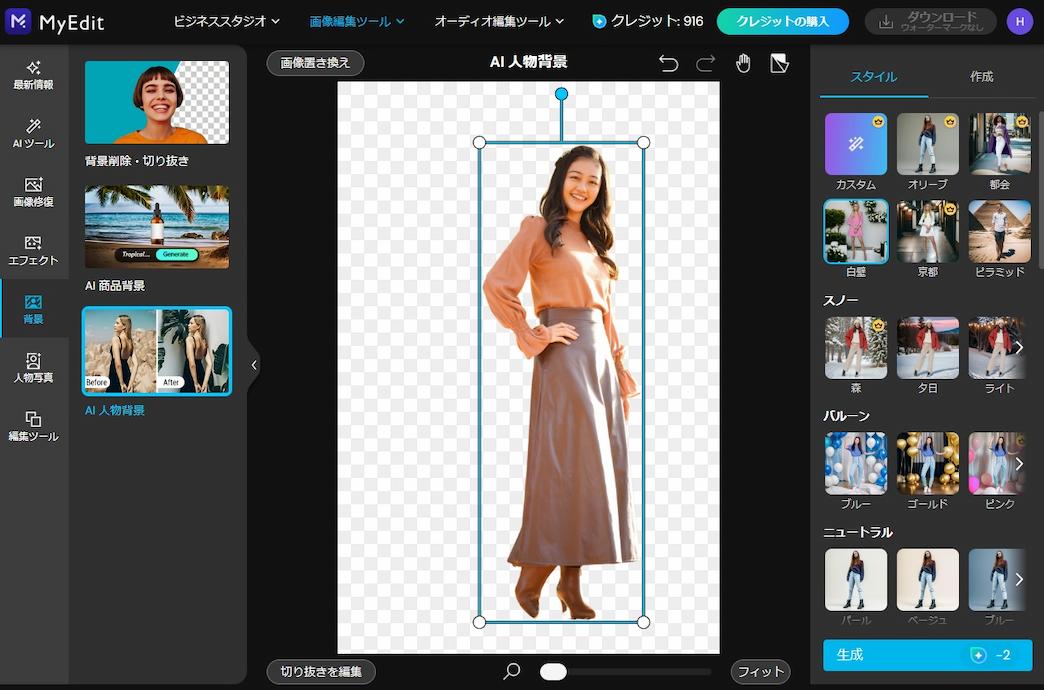Adjust the zoom slider at the bottom
Viewport: 1044px width, 690px height.
(x=555, y=671)
